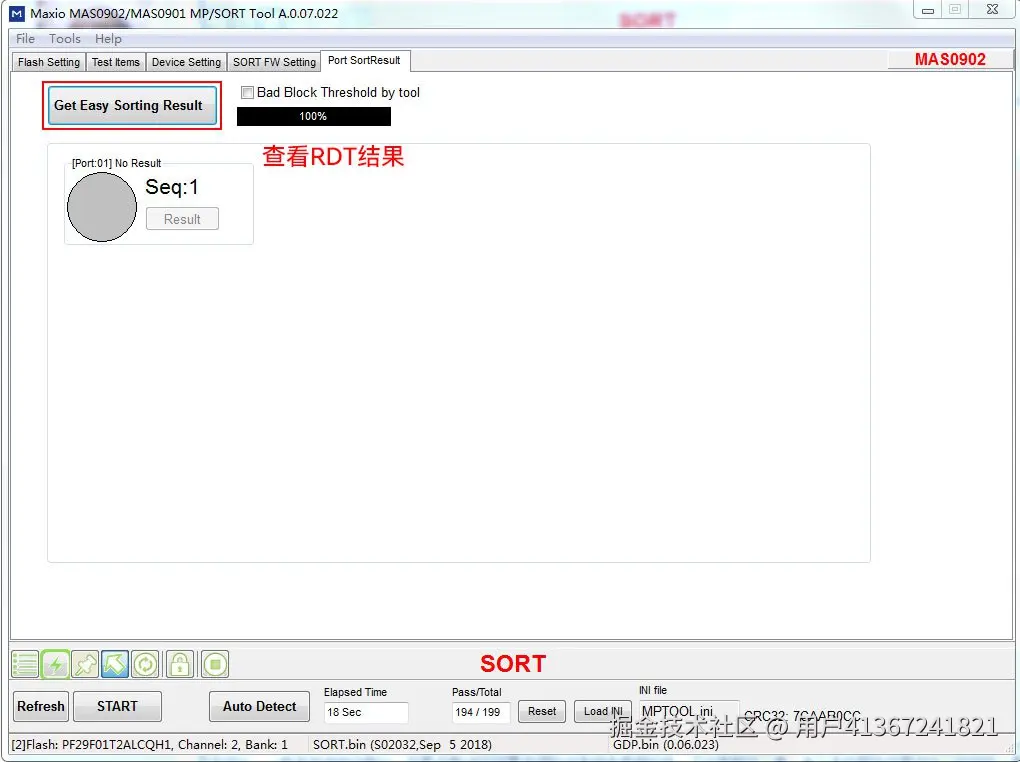1020x762 pixels.
Task: Open the Help menu
Action: tap(108, 39)
